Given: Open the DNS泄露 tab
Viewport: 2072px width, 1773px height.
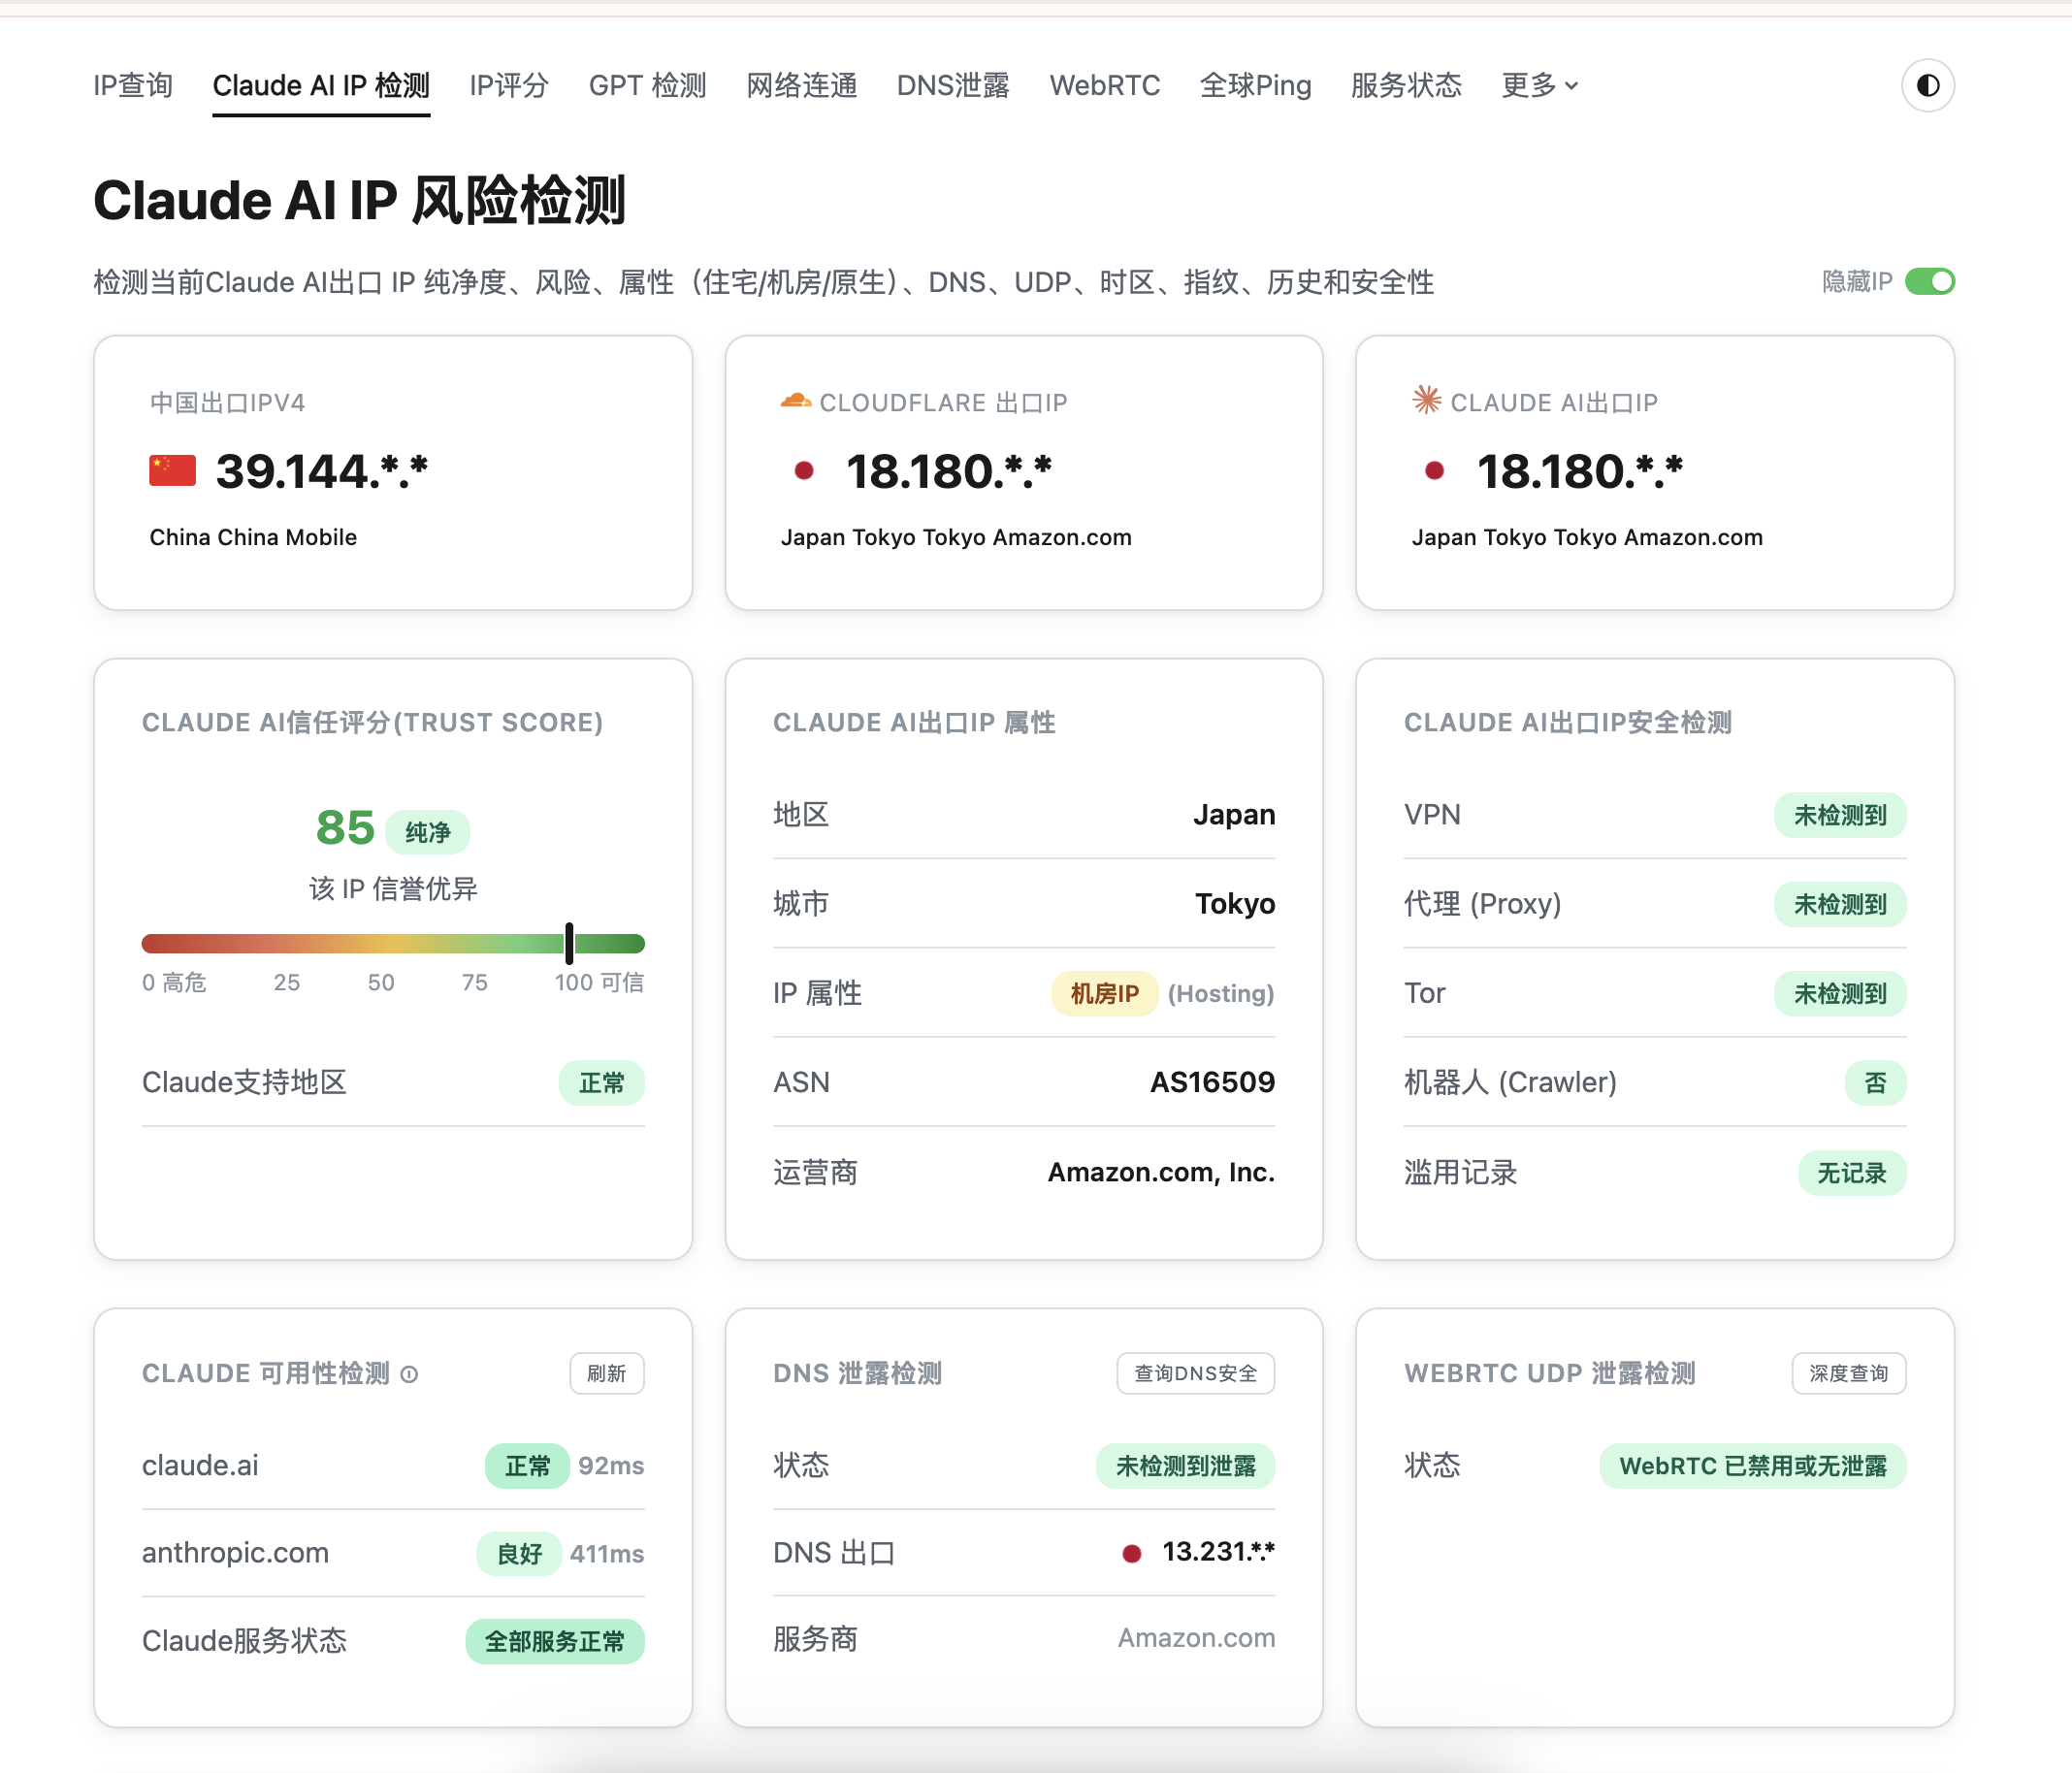Looking at the screenshot, I should pyautogui.click(x=953, y=85).
